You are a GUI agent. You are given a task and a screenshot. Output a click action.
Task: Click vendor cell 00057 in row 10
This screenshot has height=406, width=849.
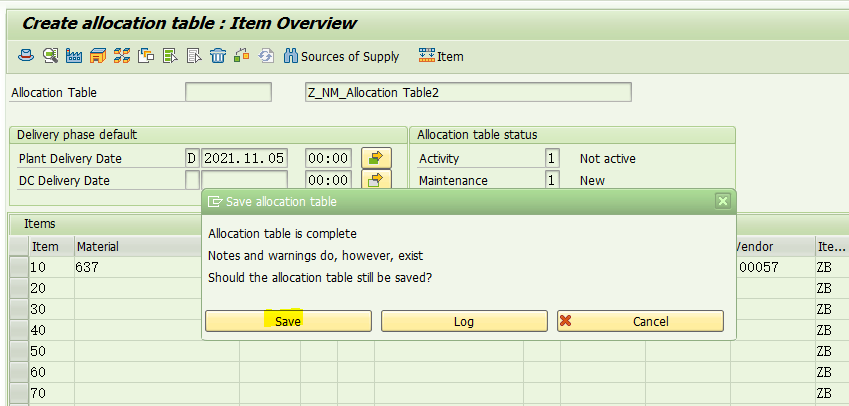[x=775, y=267]
